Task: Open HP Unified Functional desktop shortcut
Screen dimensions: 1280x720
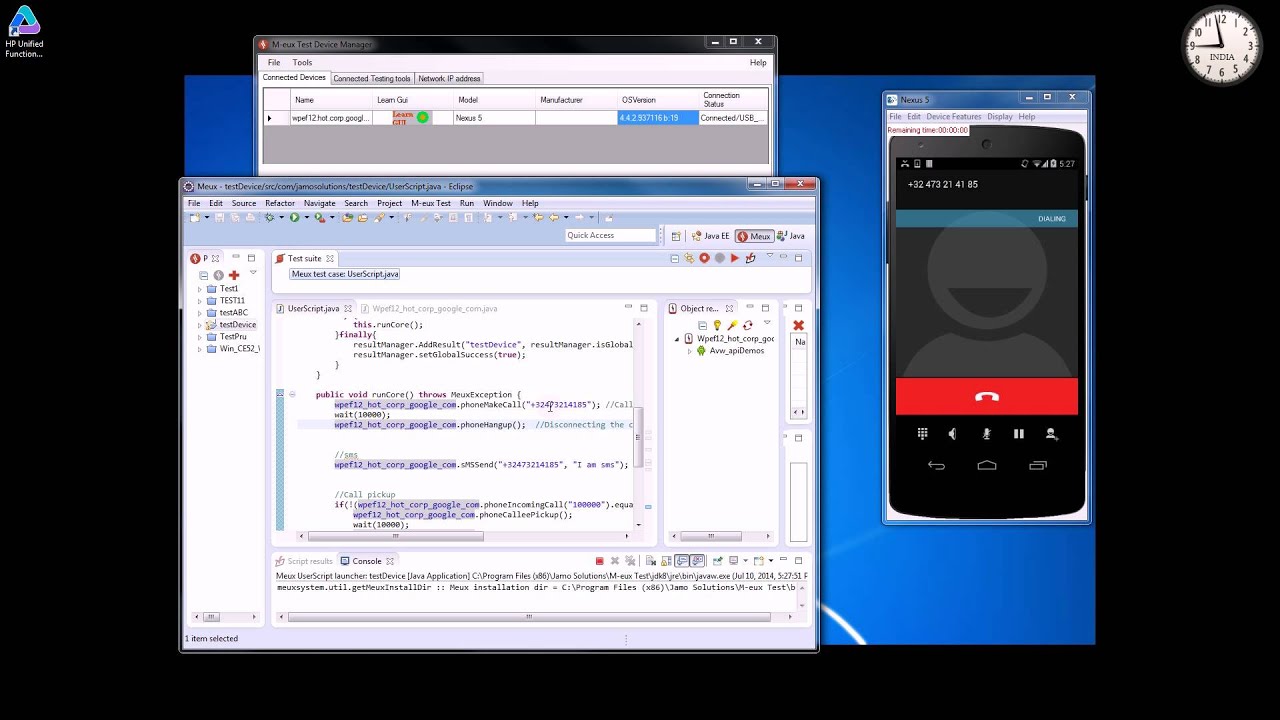Action: coord(23,32)
